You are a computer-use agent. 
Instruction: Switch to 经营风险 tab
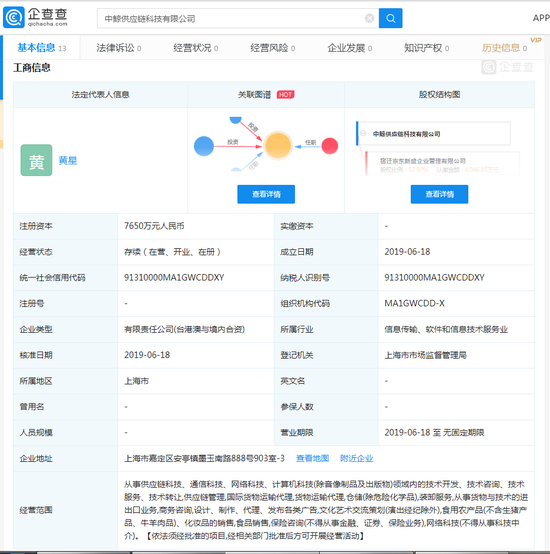pos(272,48)
